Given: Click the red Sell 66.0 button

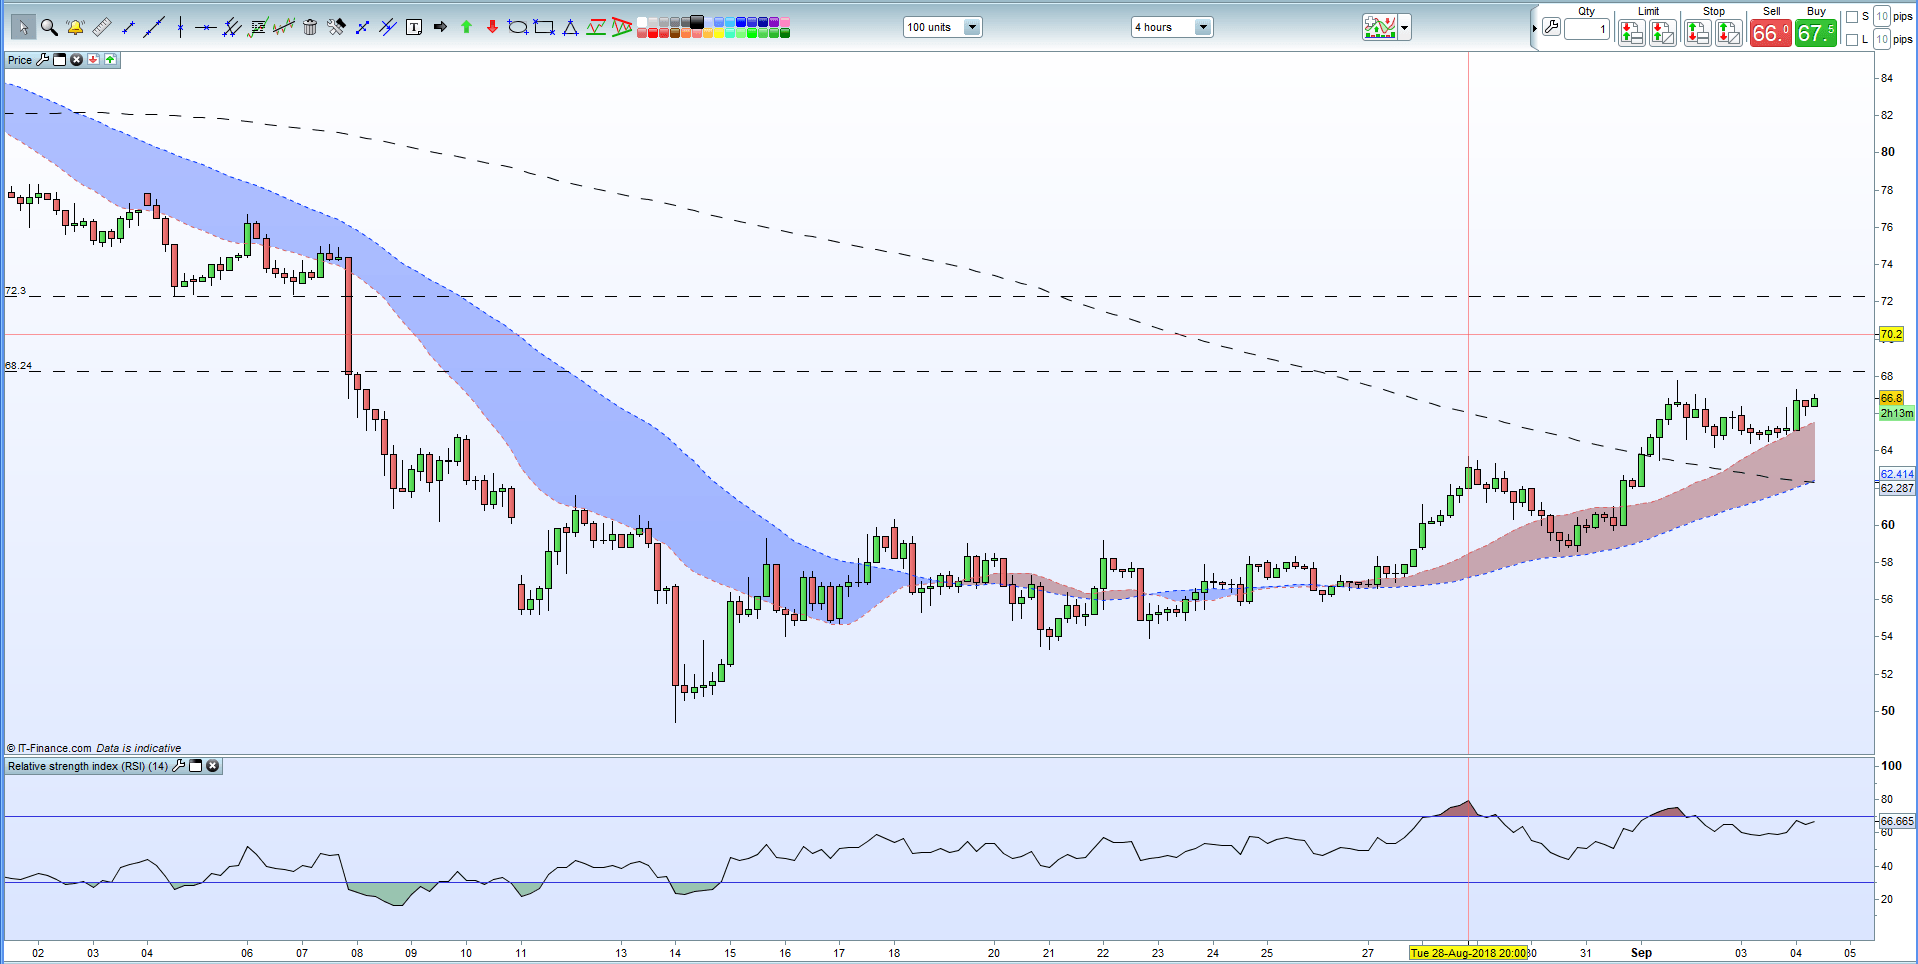Looking at the screenshot, I should tap(1771, 33).
